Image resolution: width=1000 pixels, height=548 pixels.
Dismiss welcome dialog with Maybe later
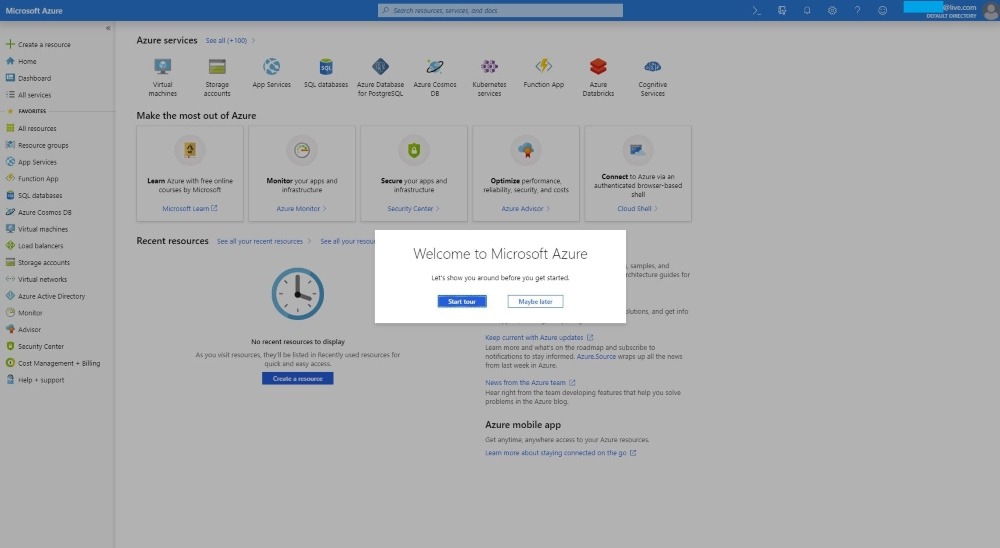coord(535,301)
